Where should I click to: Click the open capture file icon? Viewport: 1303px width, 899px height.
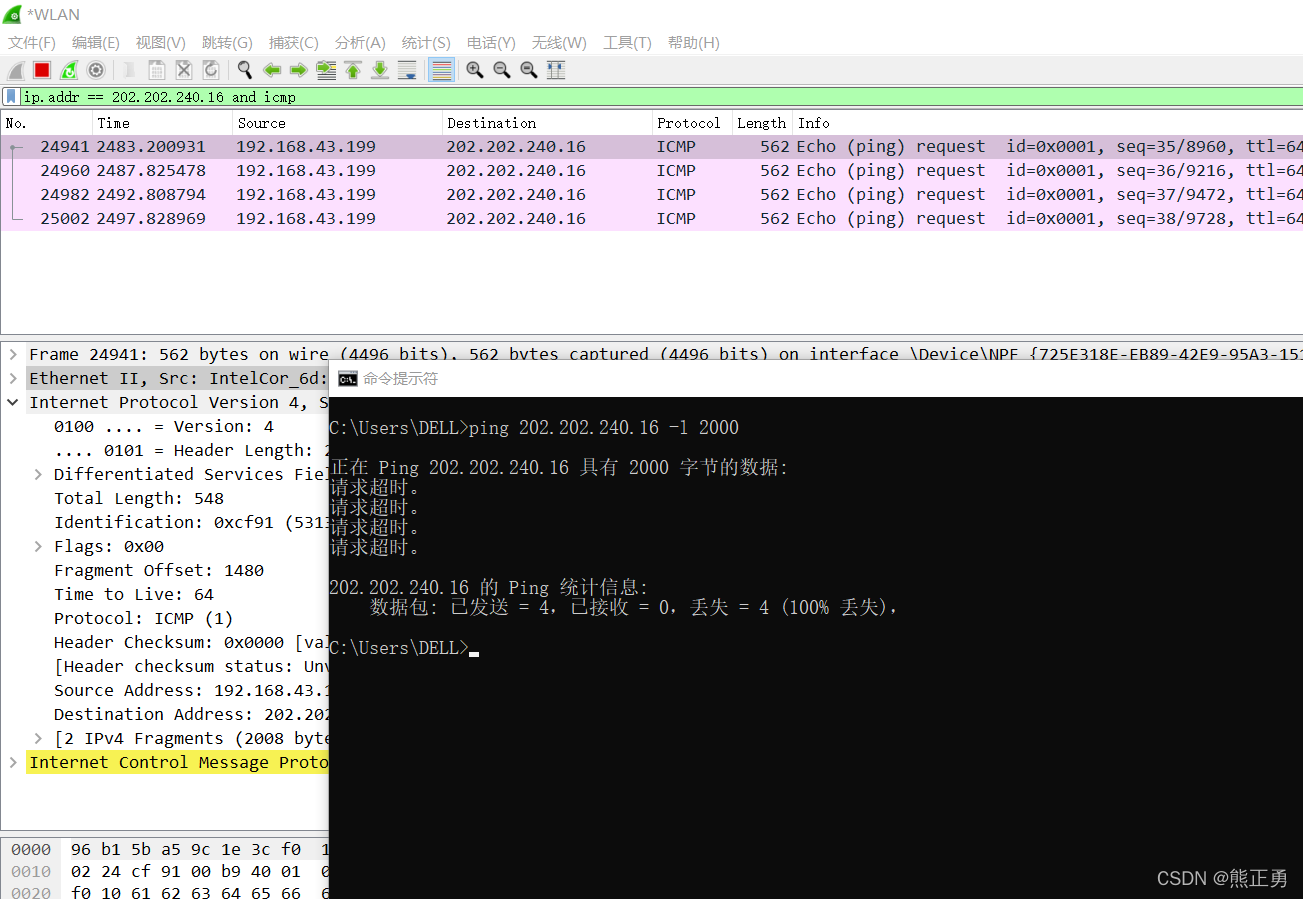(129, 70)
